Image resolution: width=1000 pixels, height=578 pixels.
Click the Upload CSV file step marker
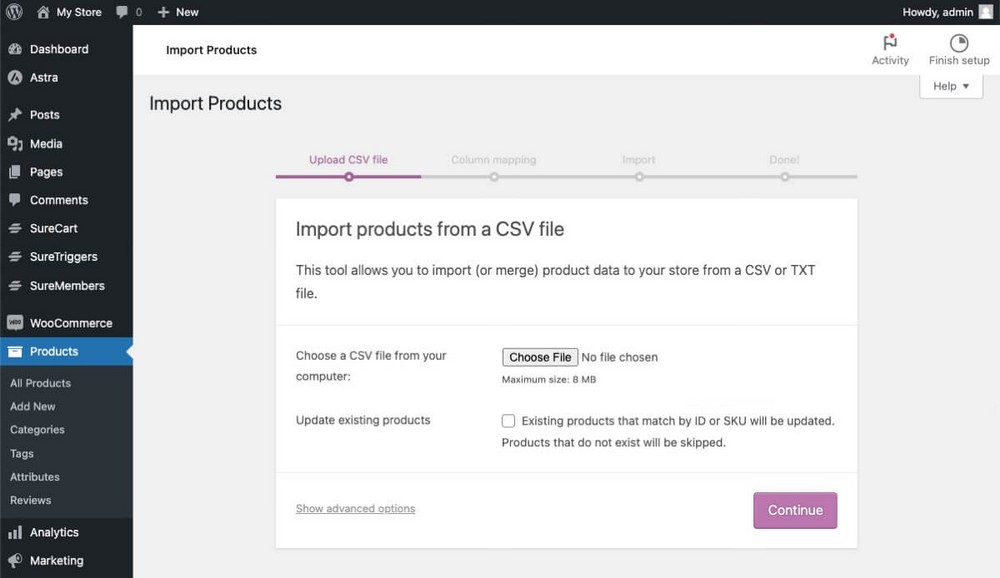(349, 177)
